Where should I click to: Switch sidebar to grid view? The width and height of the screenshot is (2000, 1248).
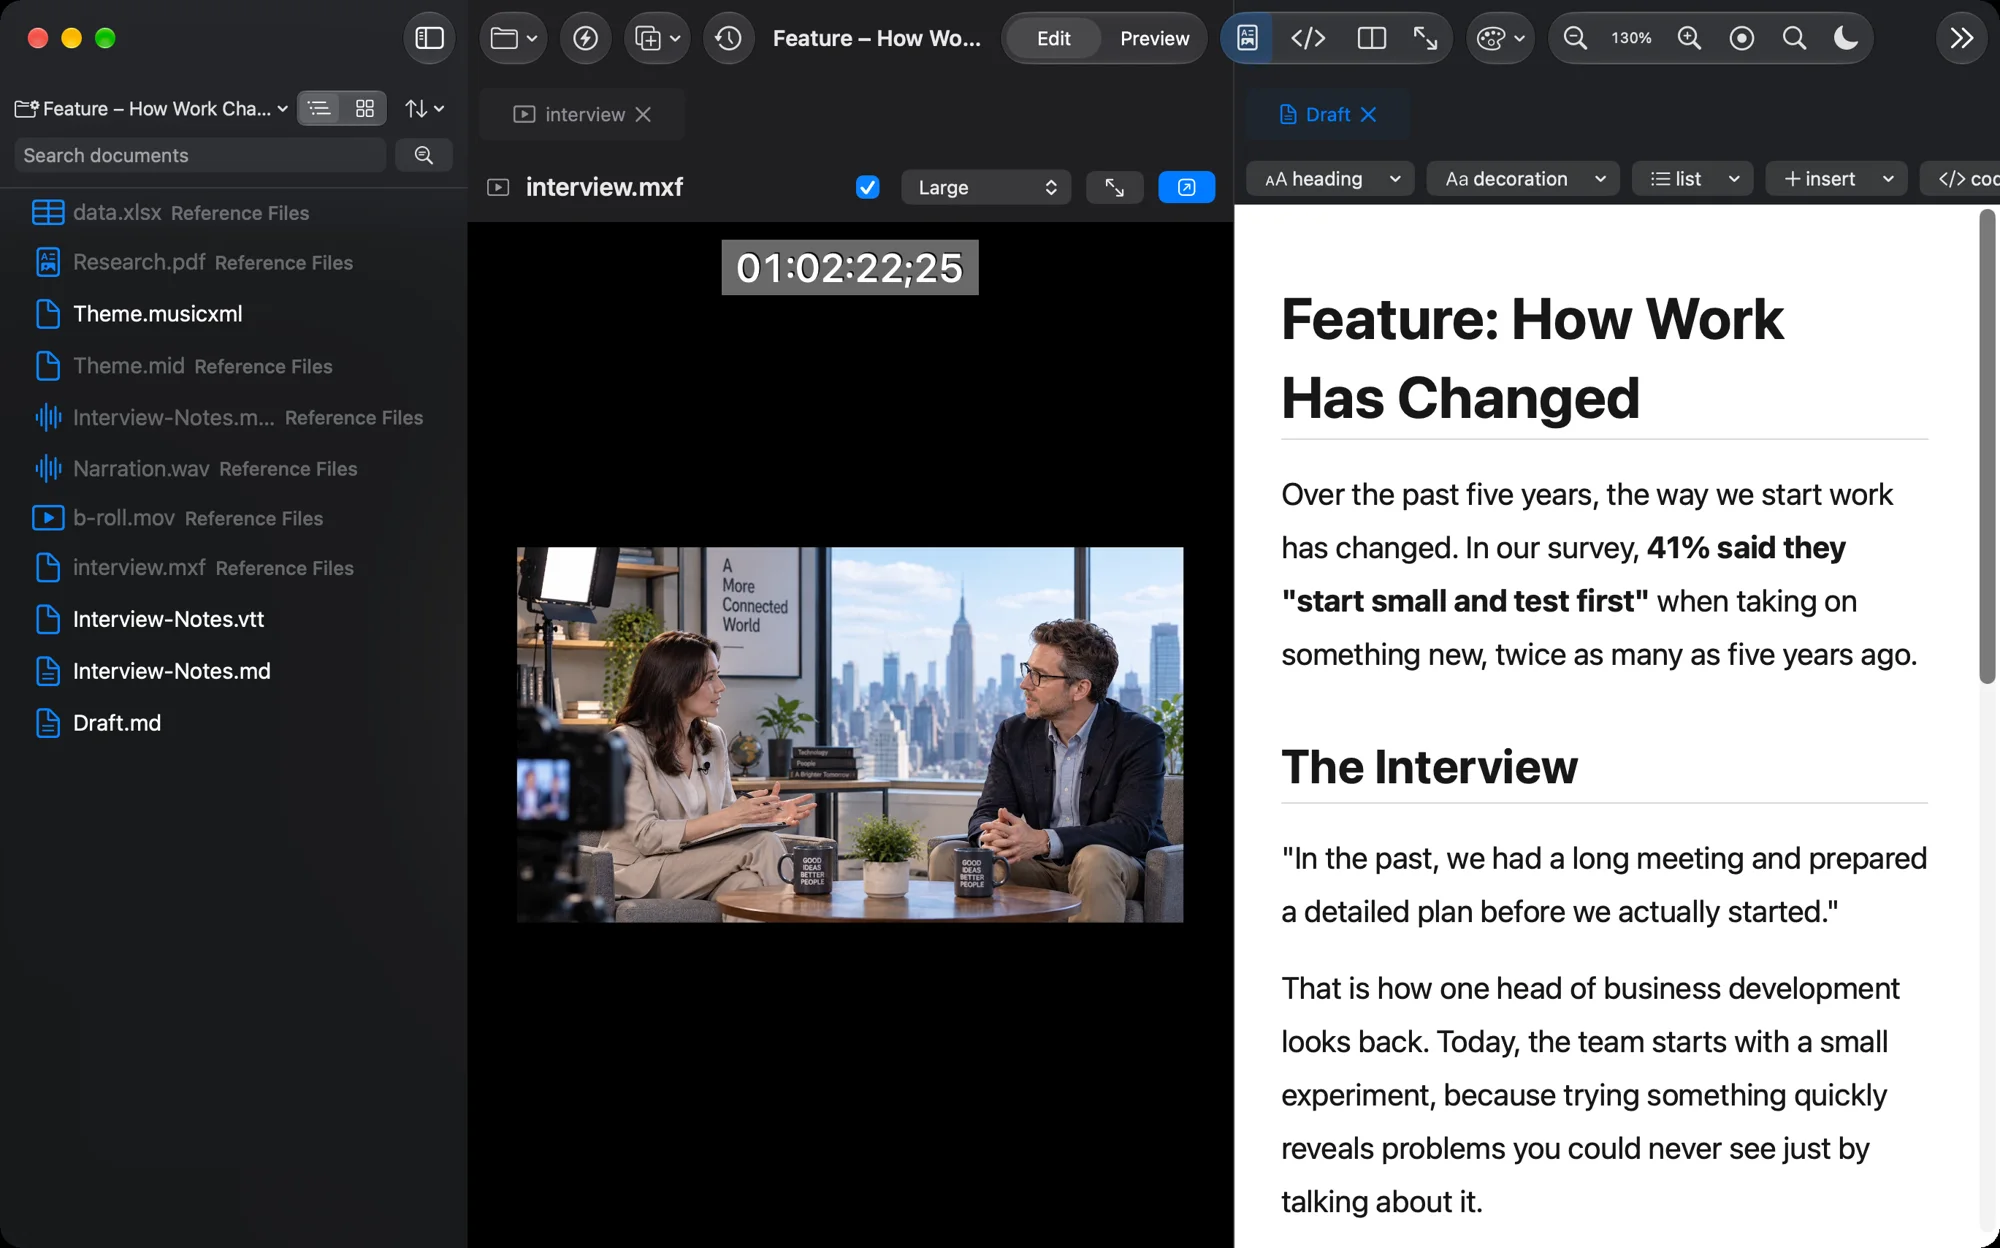[x=365, y=108]
